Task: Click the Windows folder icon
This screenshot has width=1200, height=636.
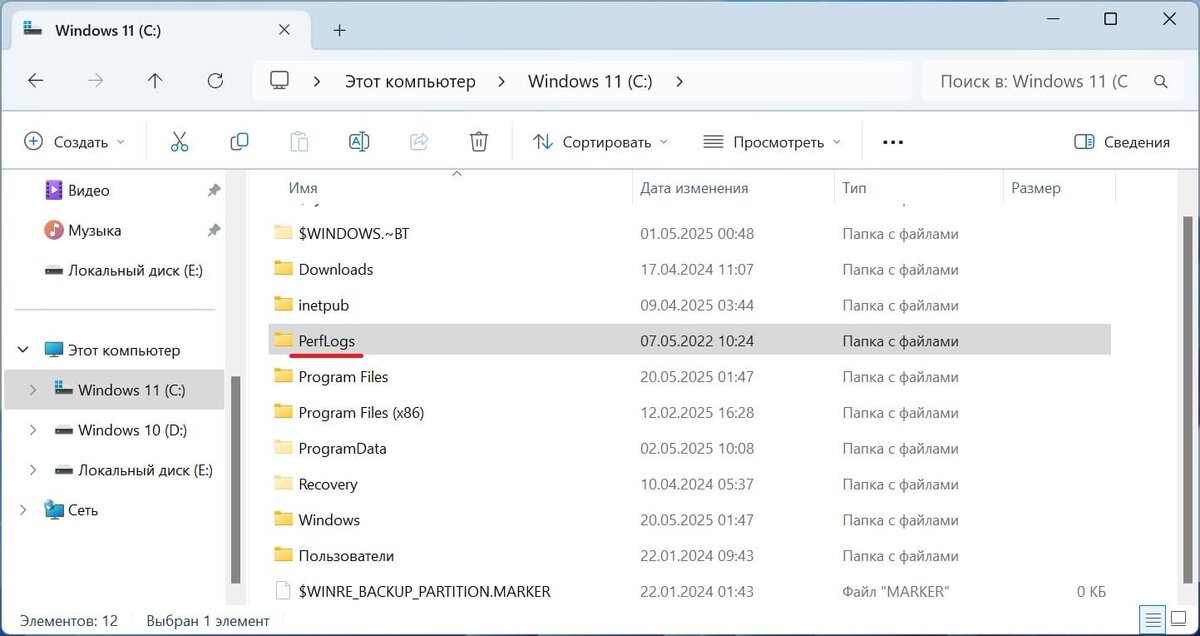Action: pyautogui.click(x=283, y=520)
